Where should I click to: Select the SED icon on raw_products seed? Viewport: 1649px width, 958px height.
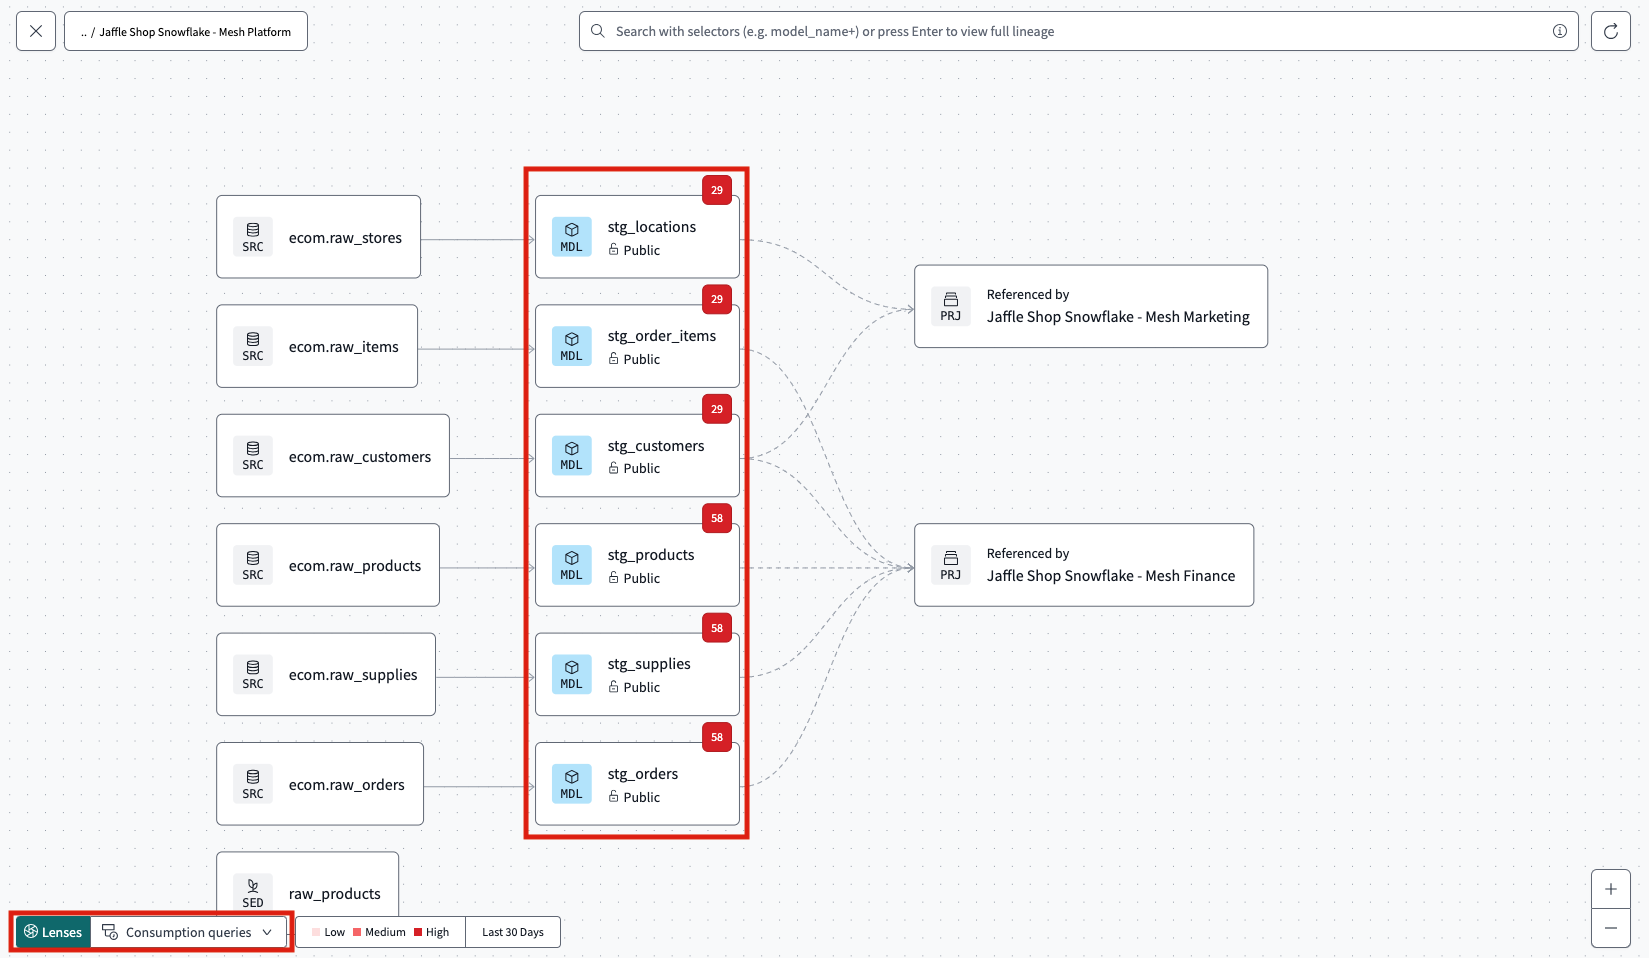click(253, 892)
